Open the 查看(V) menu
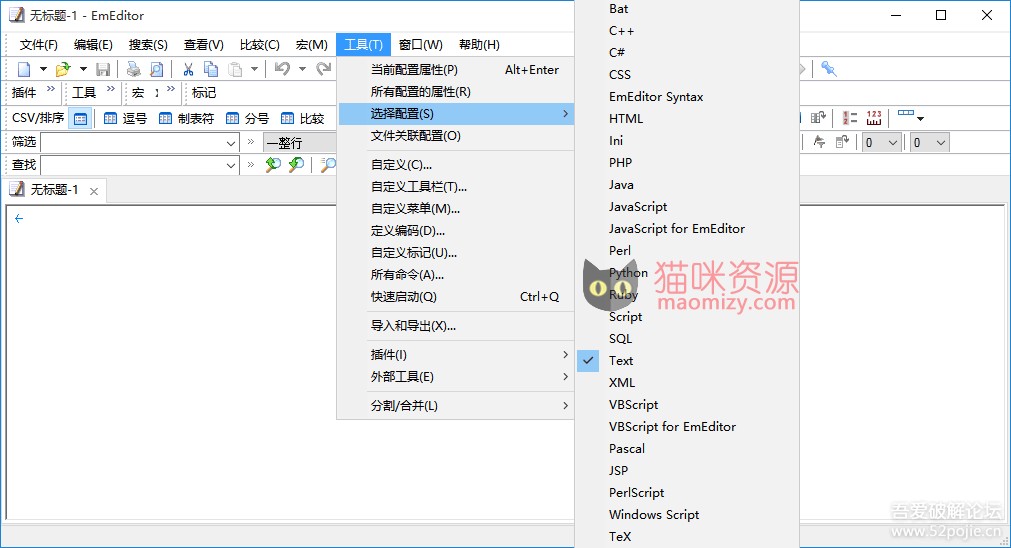 [204, 44]
